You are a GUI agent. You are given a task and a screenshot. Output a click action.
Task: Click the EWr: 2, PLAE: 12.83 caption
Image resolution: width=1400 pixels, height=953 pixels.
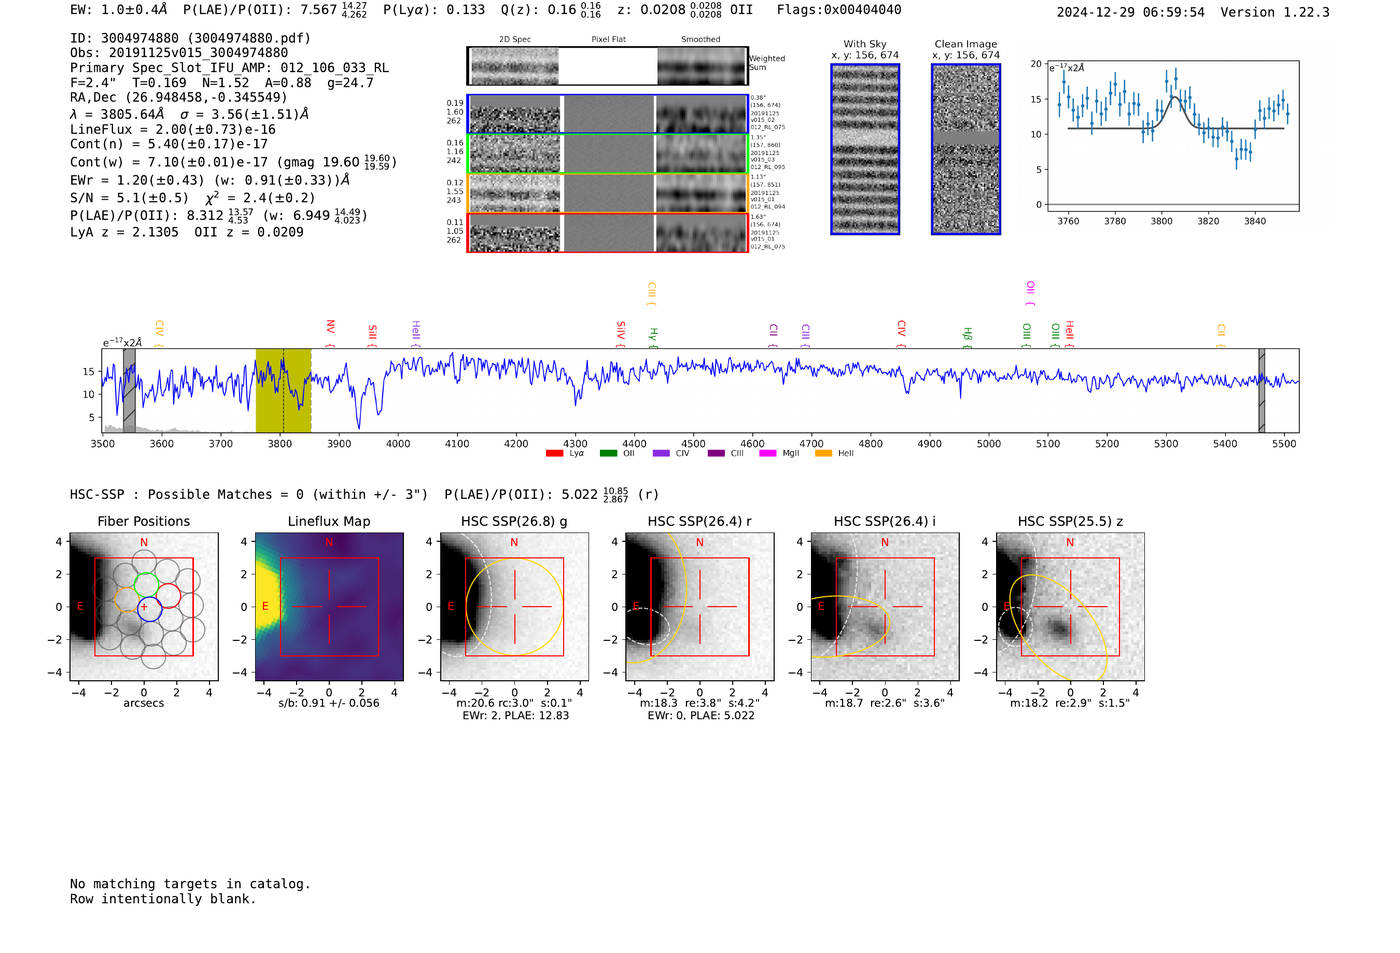(x=515, y=715)
